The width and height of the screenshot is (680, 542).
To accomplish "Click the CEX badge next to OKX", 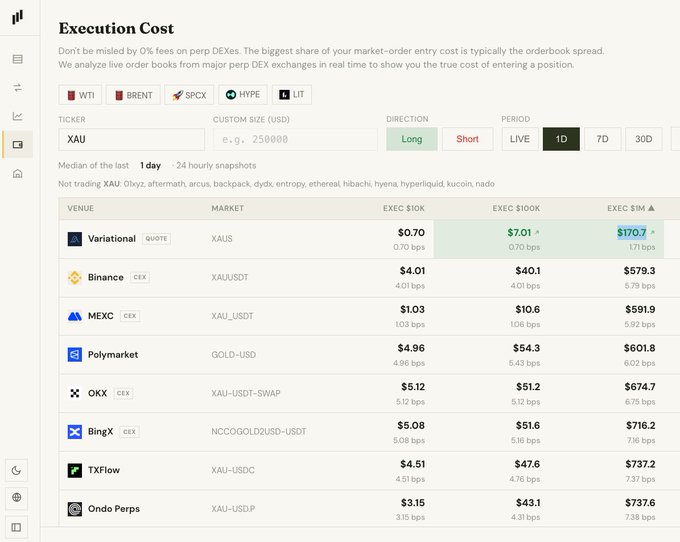I will pyautogui.click(x=123, y=393).
